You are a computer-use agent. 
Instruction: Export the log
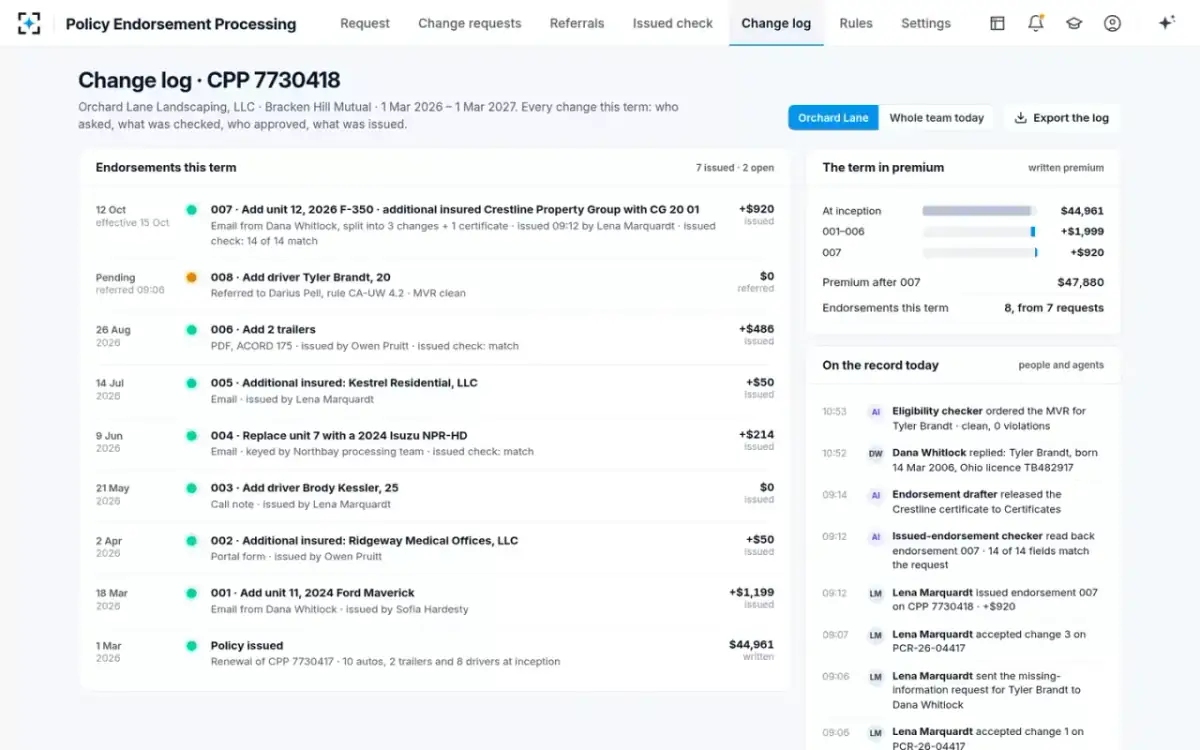pyautogui.click(x=1061, y=118)
